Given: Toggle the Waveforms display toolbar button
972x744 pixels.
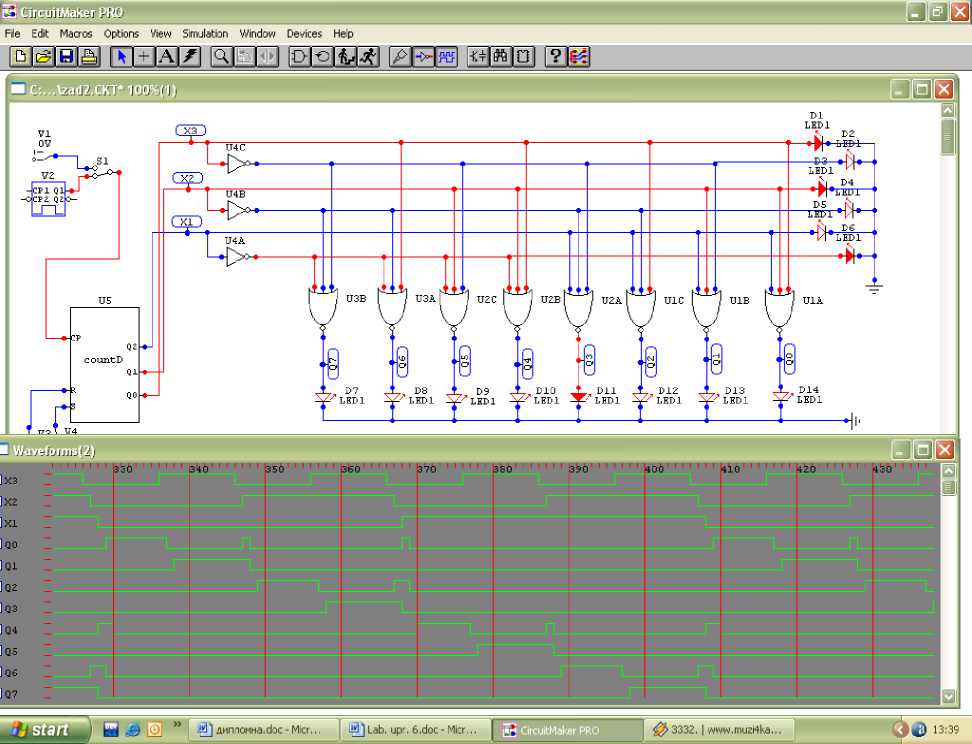Looking at the screenshot, I should pos(447,57).
